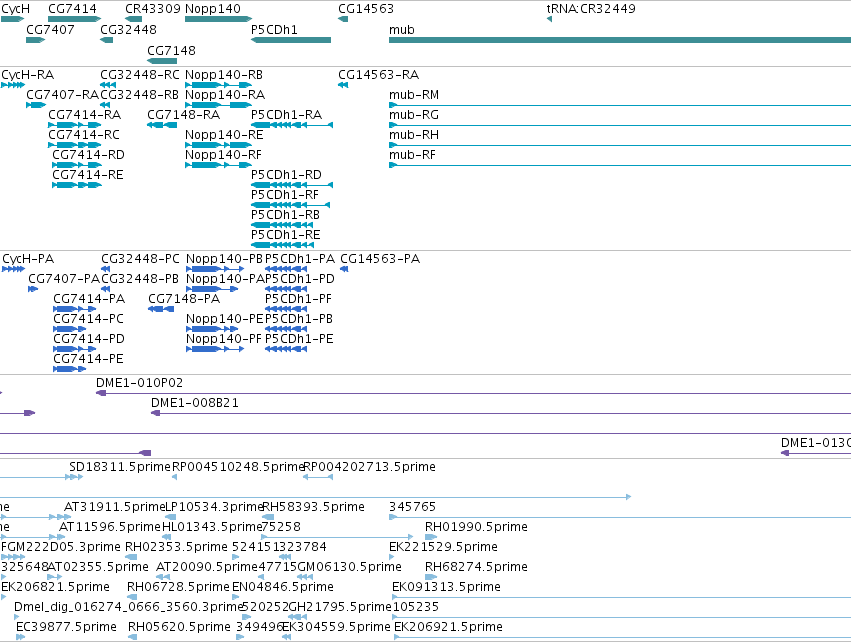Select transcript CG14563-RA

[x=379, y=75]
